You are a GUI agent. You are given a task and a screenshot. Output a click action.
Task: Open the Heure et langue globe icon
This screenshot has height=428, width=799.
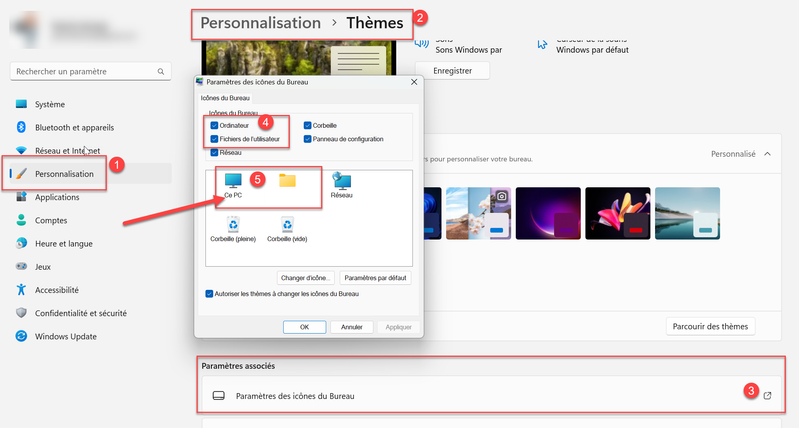click(x=21, y=243)
